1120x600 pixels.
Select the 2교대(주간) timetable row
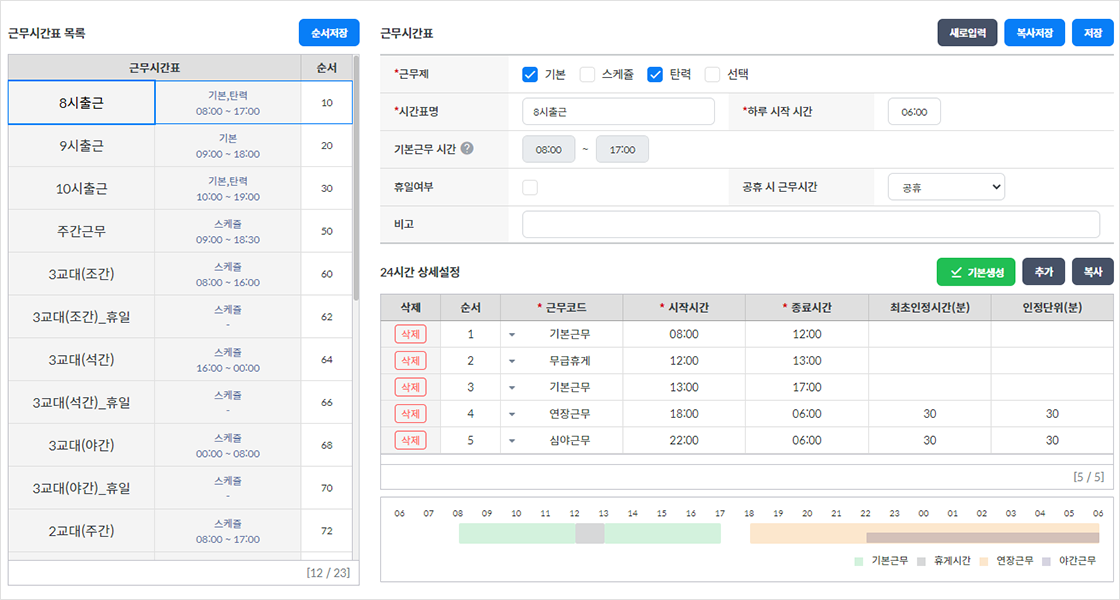(x=181, y=531)
